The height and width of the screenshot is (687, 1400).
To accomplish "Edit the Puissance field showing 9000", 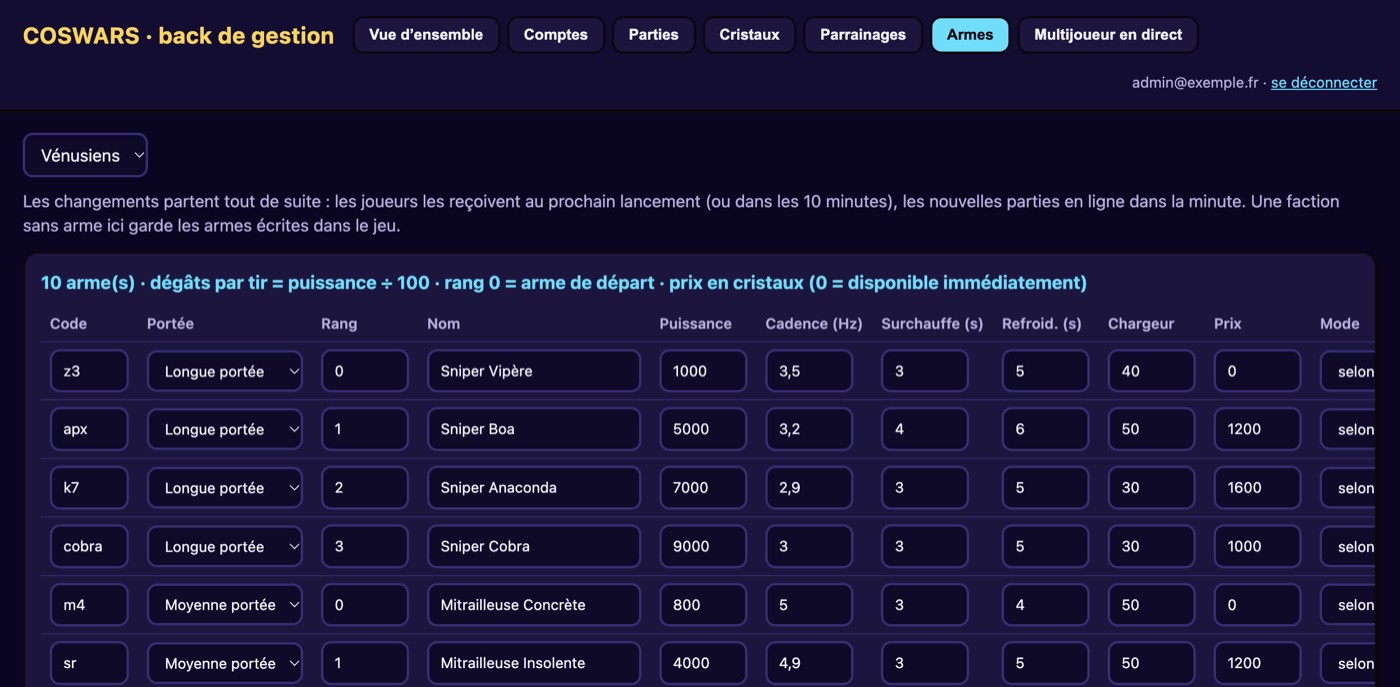I will [x=703, y=546].
